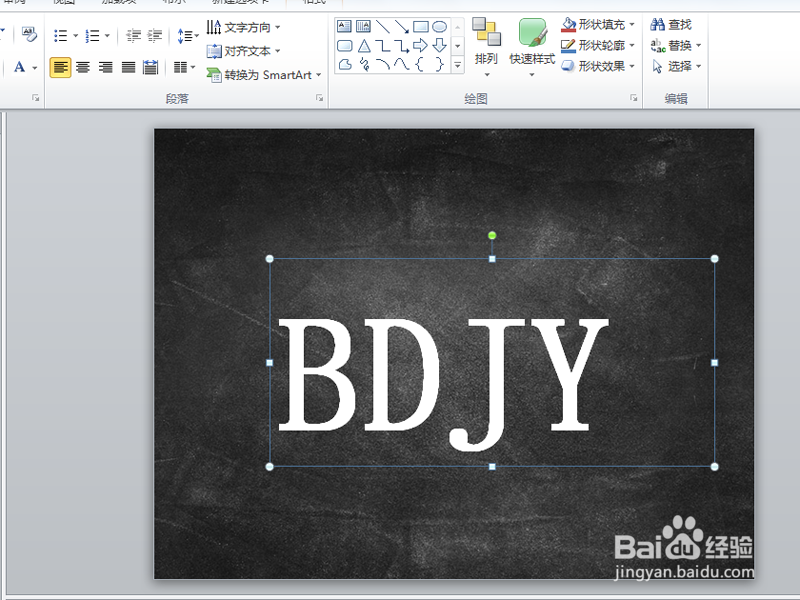
Task: Open the 绘图 drawing dialog launcher
Action: [x=634, y=97]
